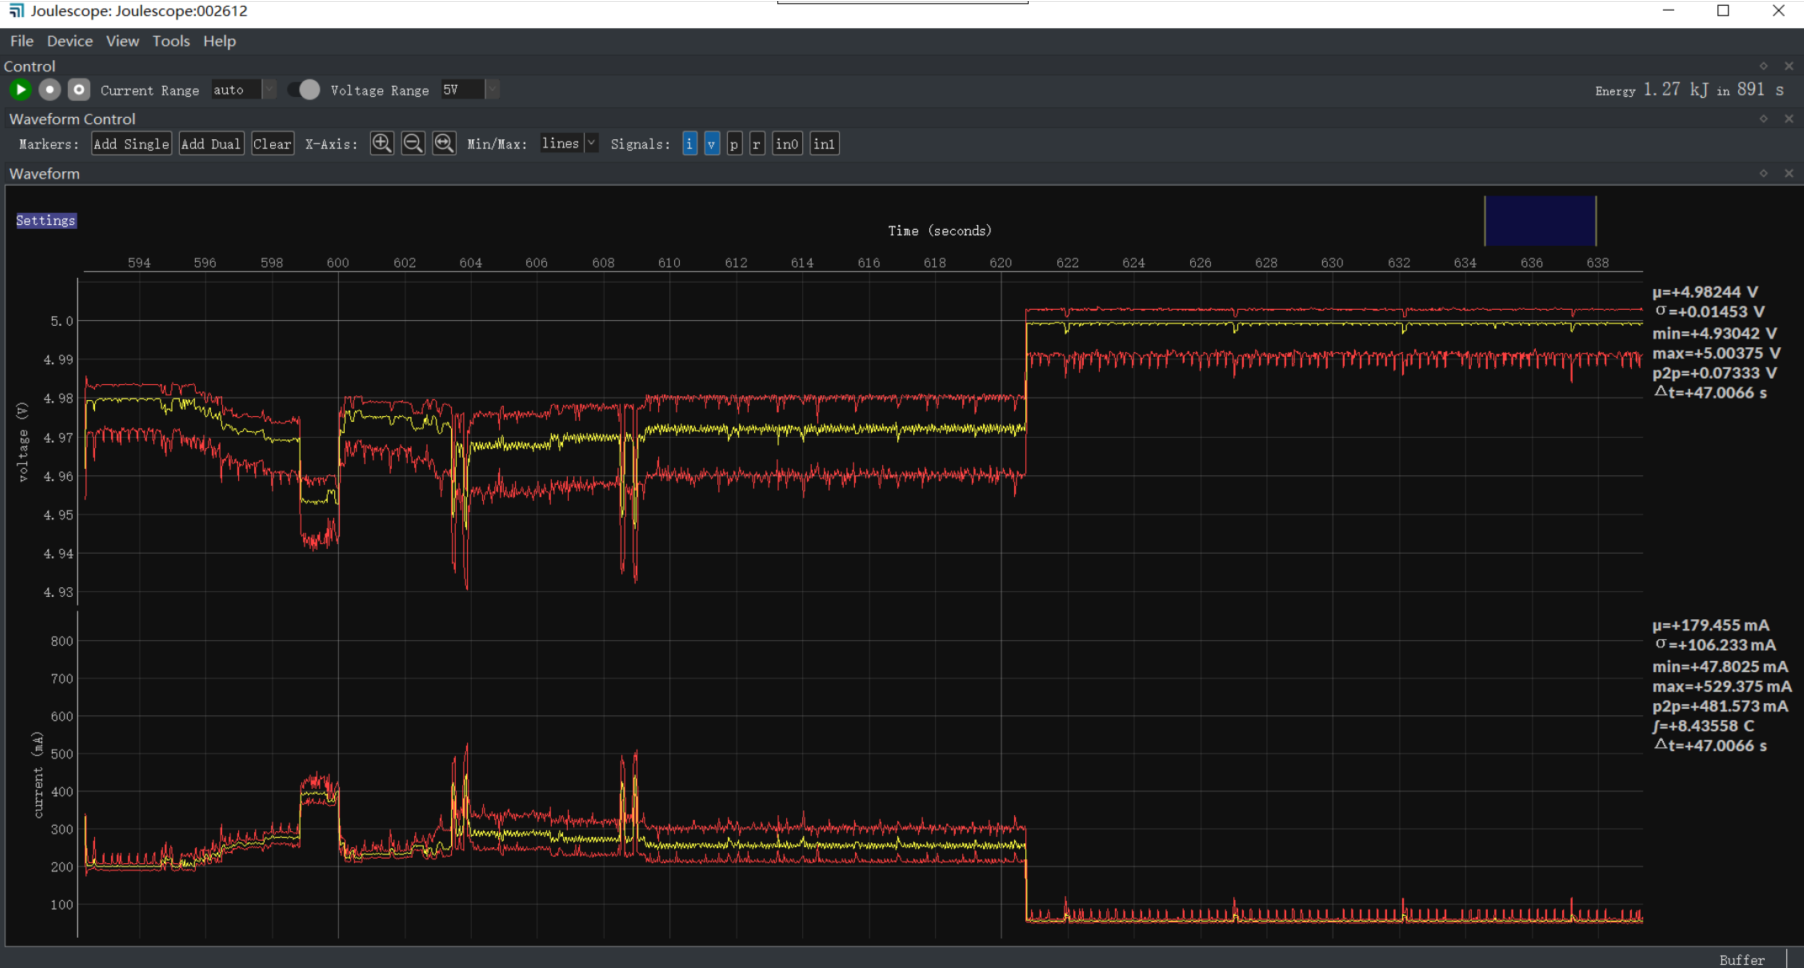Click the Energy 1.27 kJ readout
The image size is (1804, 968).
(1689, 90)
